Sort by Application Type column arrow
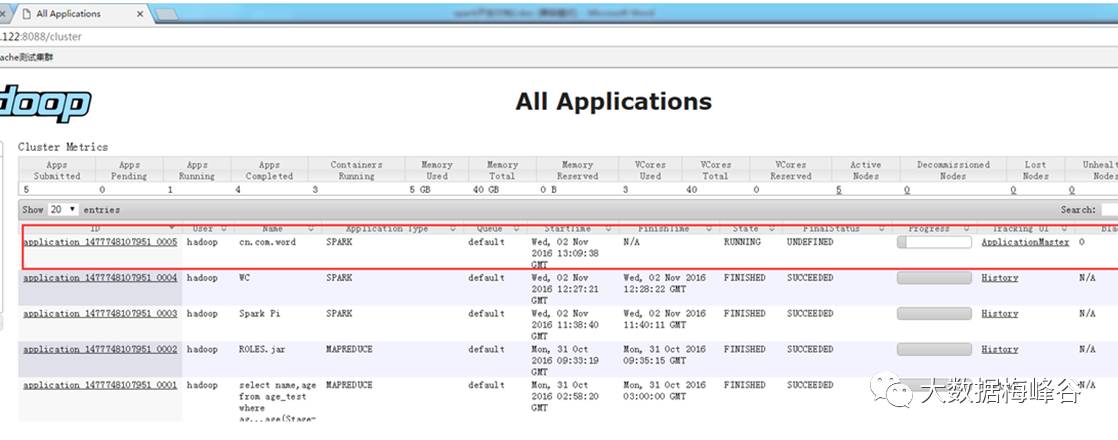The height and width of the screenshot is (440, 1118). [x=453, y=229]
